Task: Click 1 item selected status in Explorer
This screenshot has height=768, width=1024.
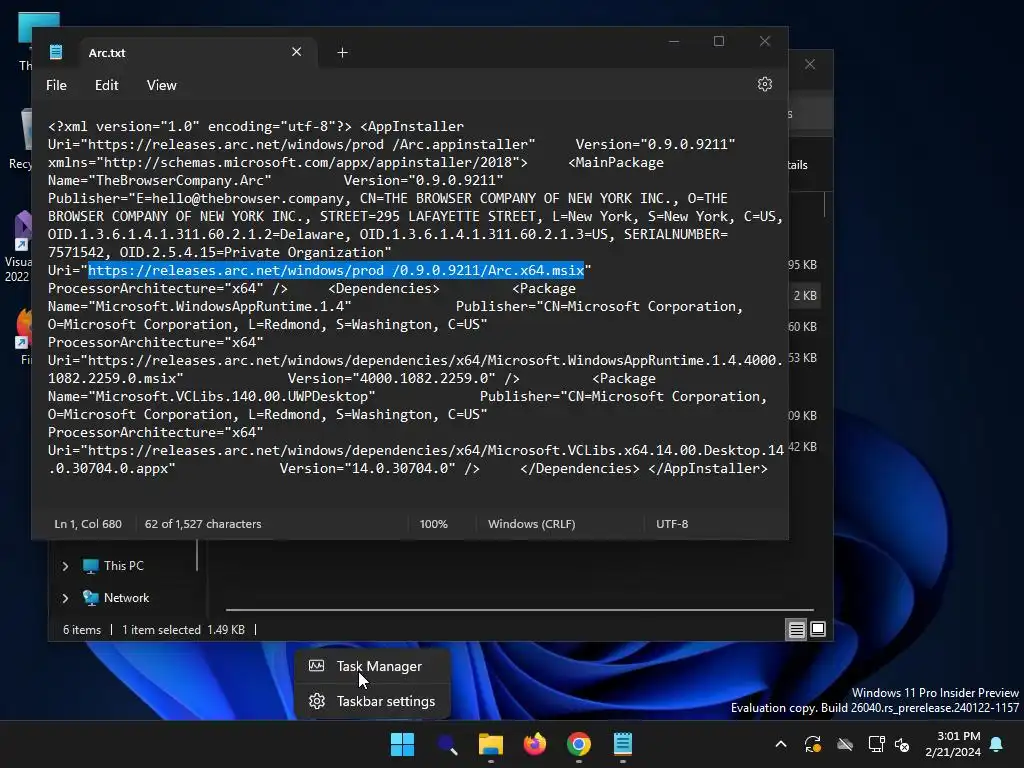Action: pos(161,630)
